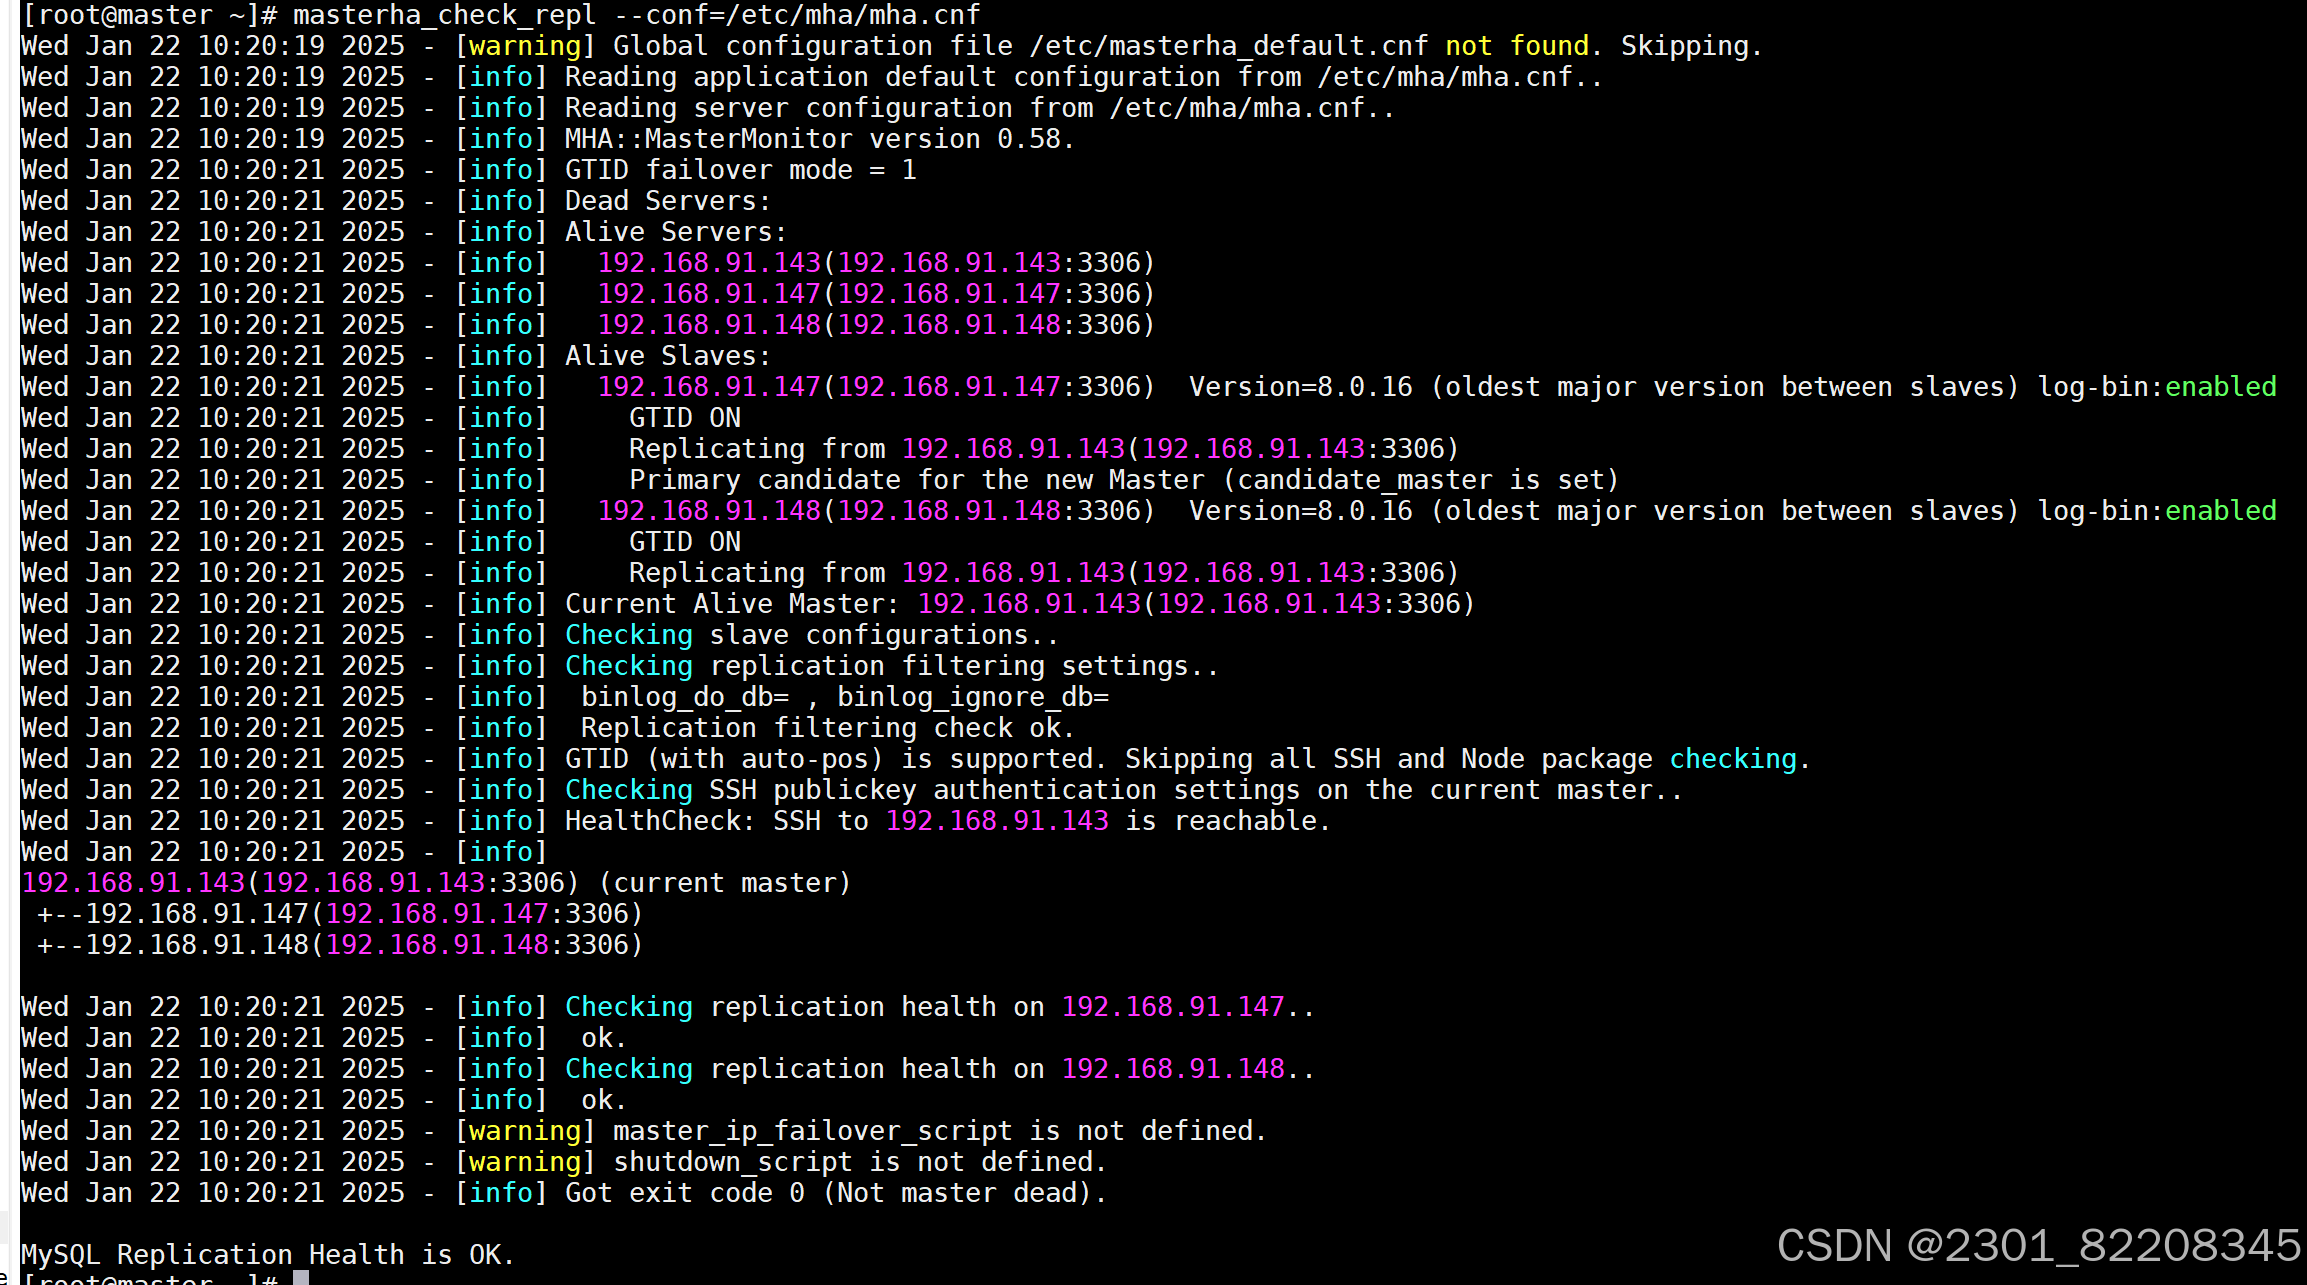Click the replication tree entry 192.168.91.148:3306
The image size is (2307, 1285).
coord(340,944)
